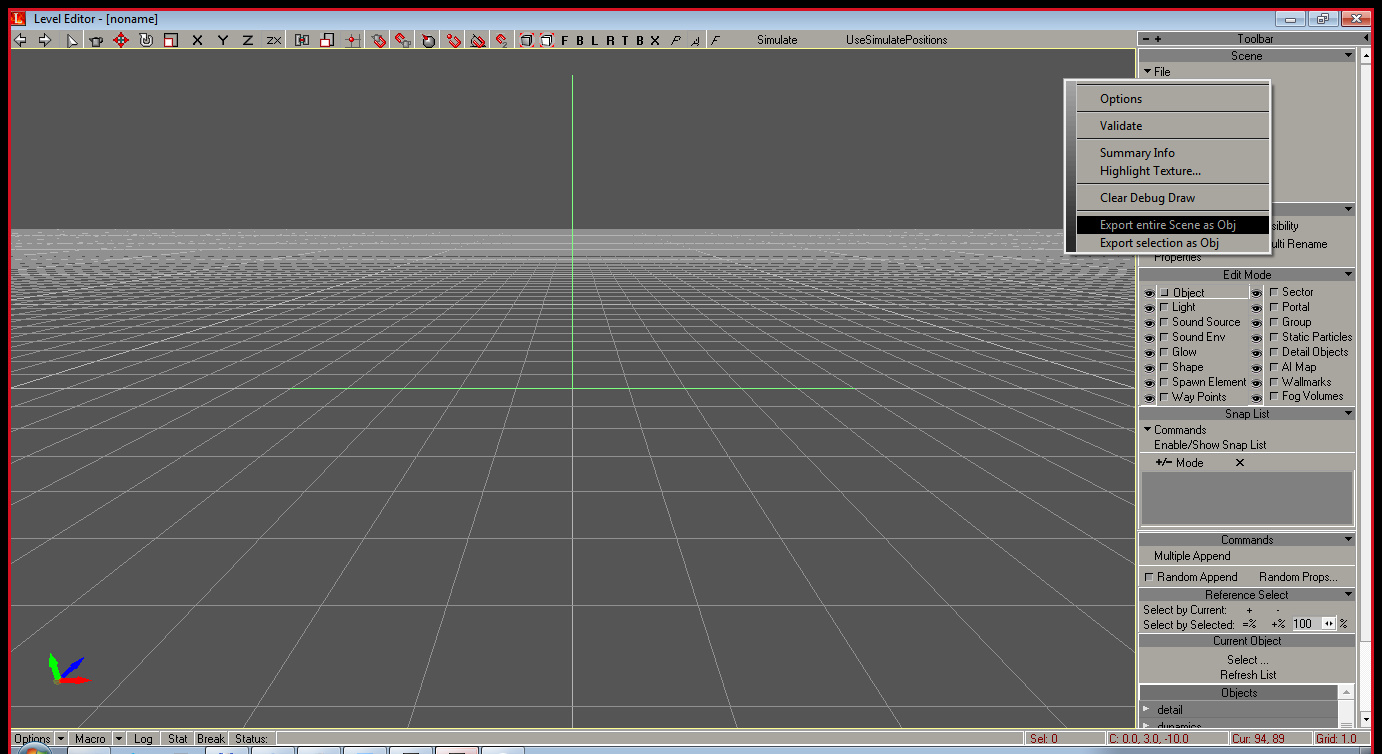
Task: Toggle the non-uniform scale icon
Action: (x=327, y=40)
